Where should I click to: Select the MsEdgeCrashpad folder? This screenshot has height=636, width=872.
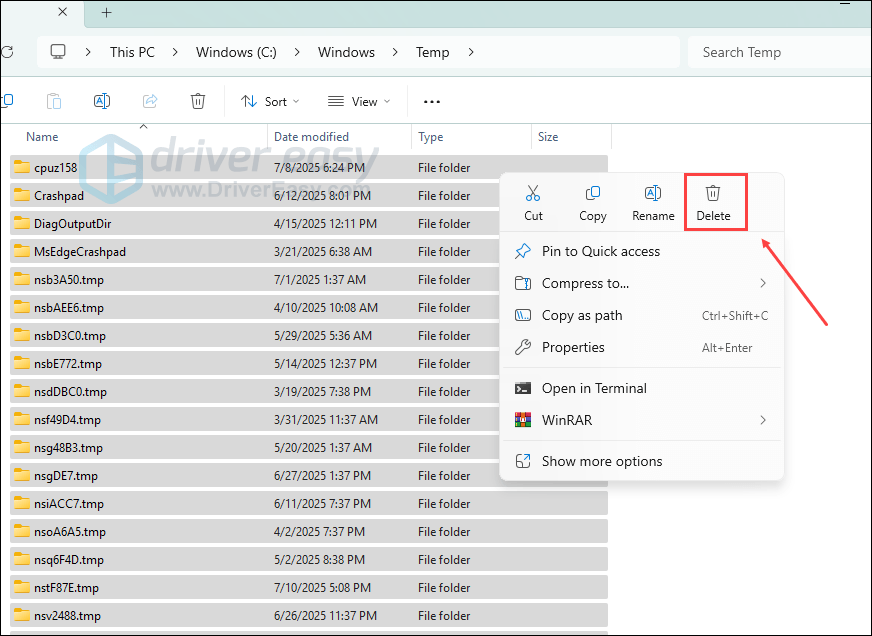coord(79,252)
